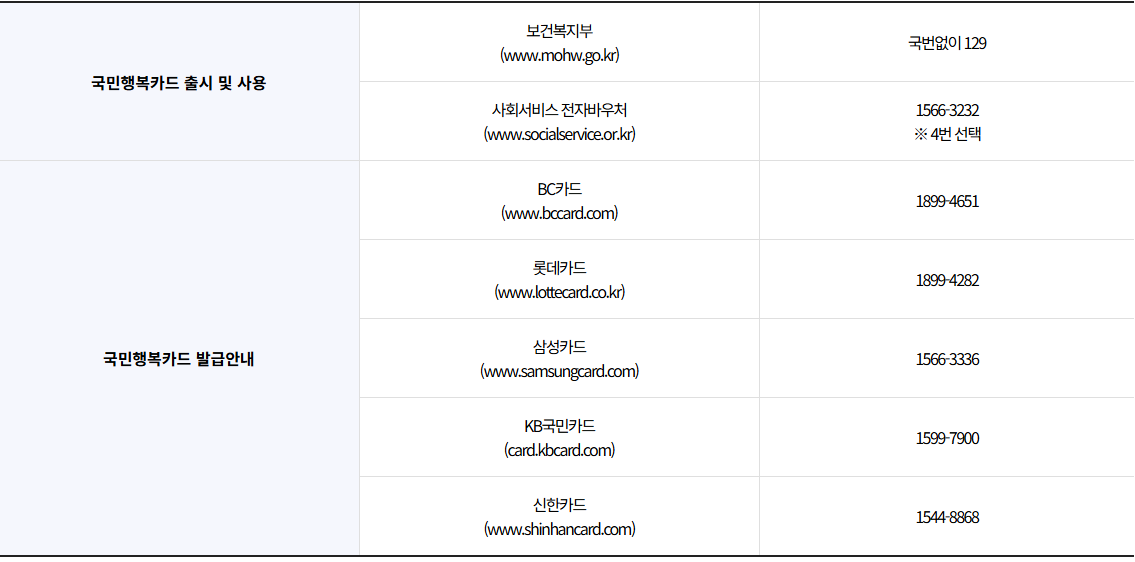Image resolution: width=1135 pixels, height=562 pixels.
Task: Select the 보건복지부 organization name
Action: click(559, 31)
